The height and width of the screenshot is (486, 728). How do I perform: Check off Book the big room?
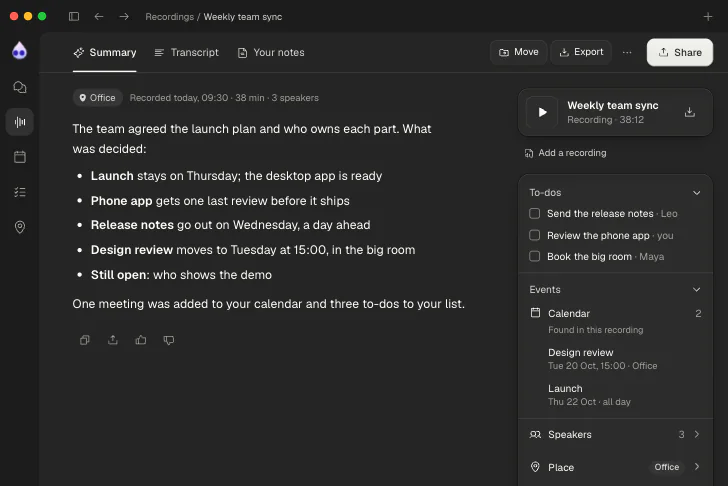point(534,256)
